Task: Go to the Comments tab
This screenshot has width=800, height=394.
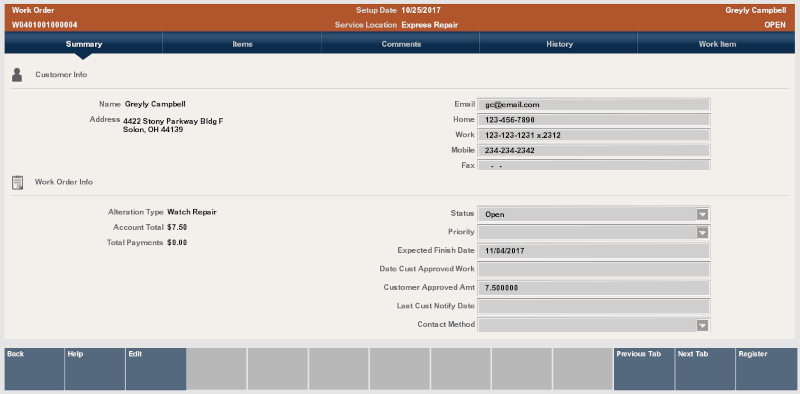Action: pos(401,44)
